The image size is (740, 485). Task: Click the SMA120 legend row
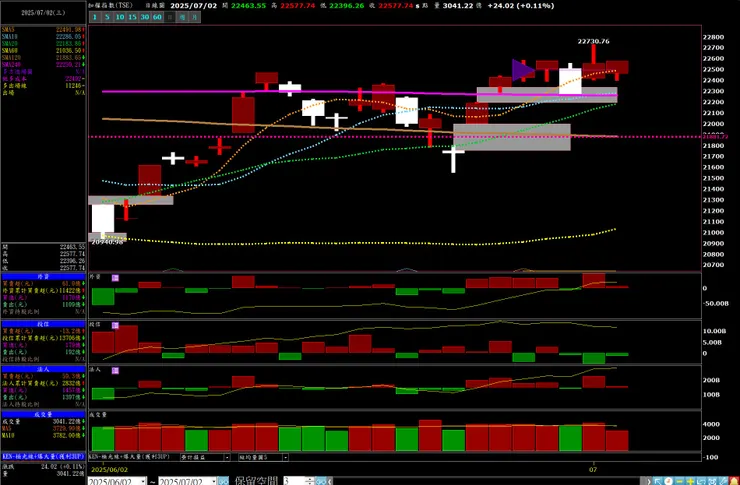click(x=43, y=58)
